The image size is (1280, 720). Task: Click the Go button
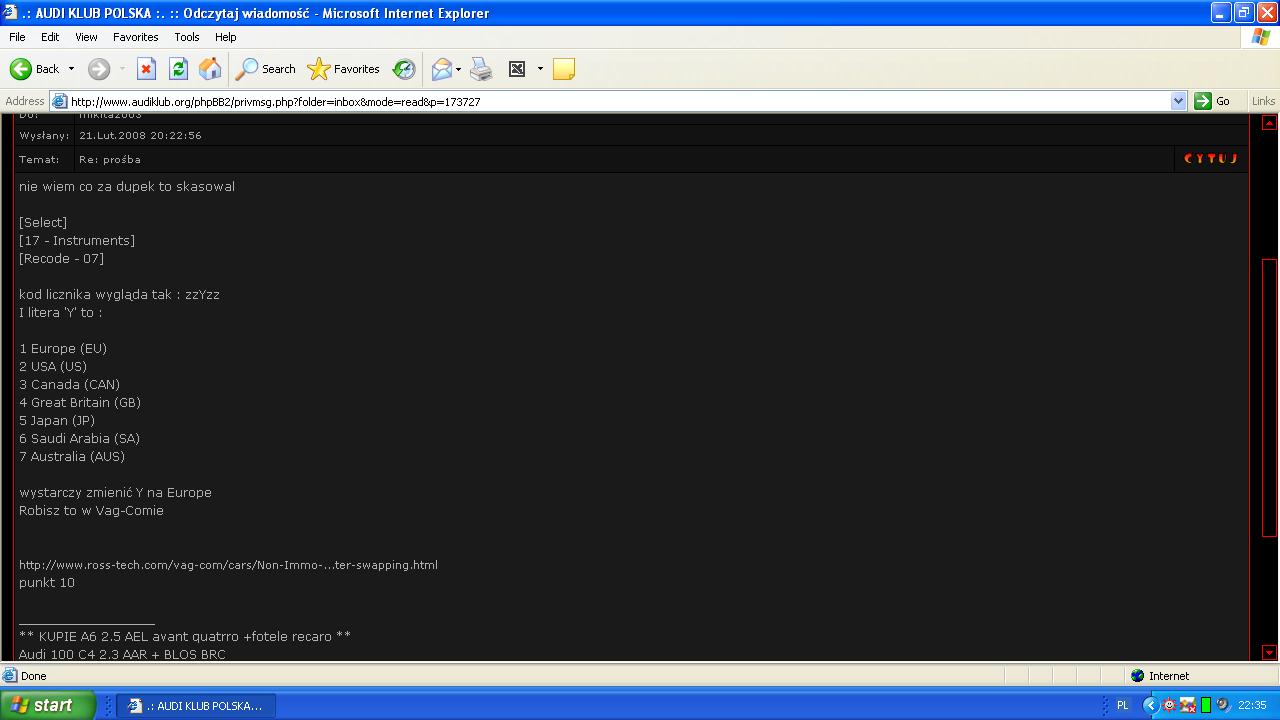[1213, 101]
